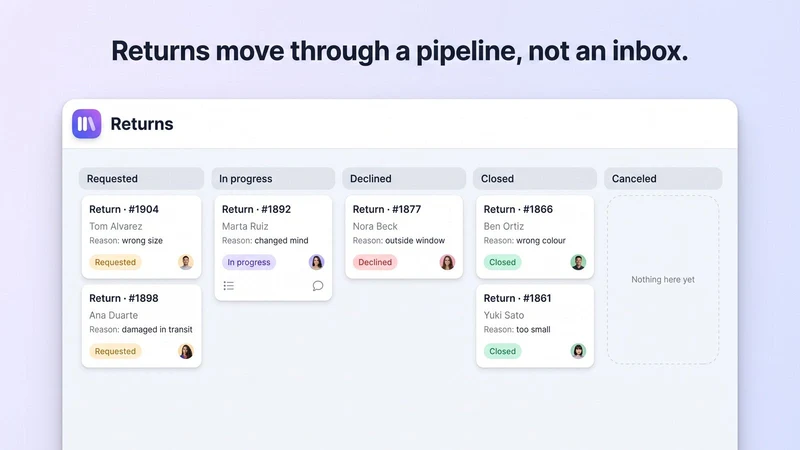800x450 pixels.
Task: Click assignee avatar on Return #1866
Action: pyautogui.click(x=578, y=262)
